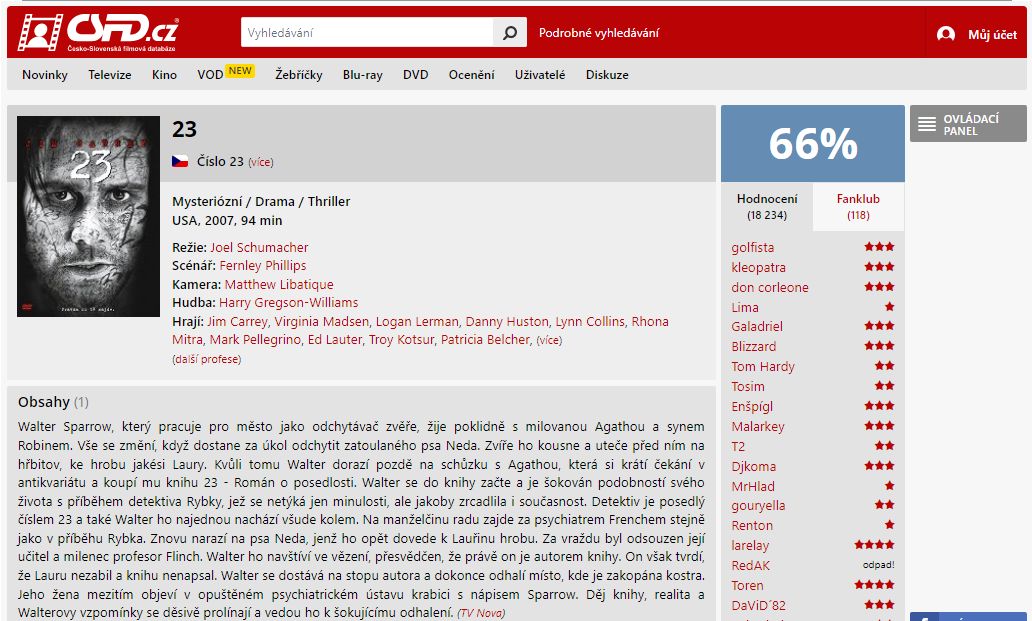Viewport: 1032px width, 621px height.
Task: Show other crew via (další profese)
Action: (x=207, y=359)
